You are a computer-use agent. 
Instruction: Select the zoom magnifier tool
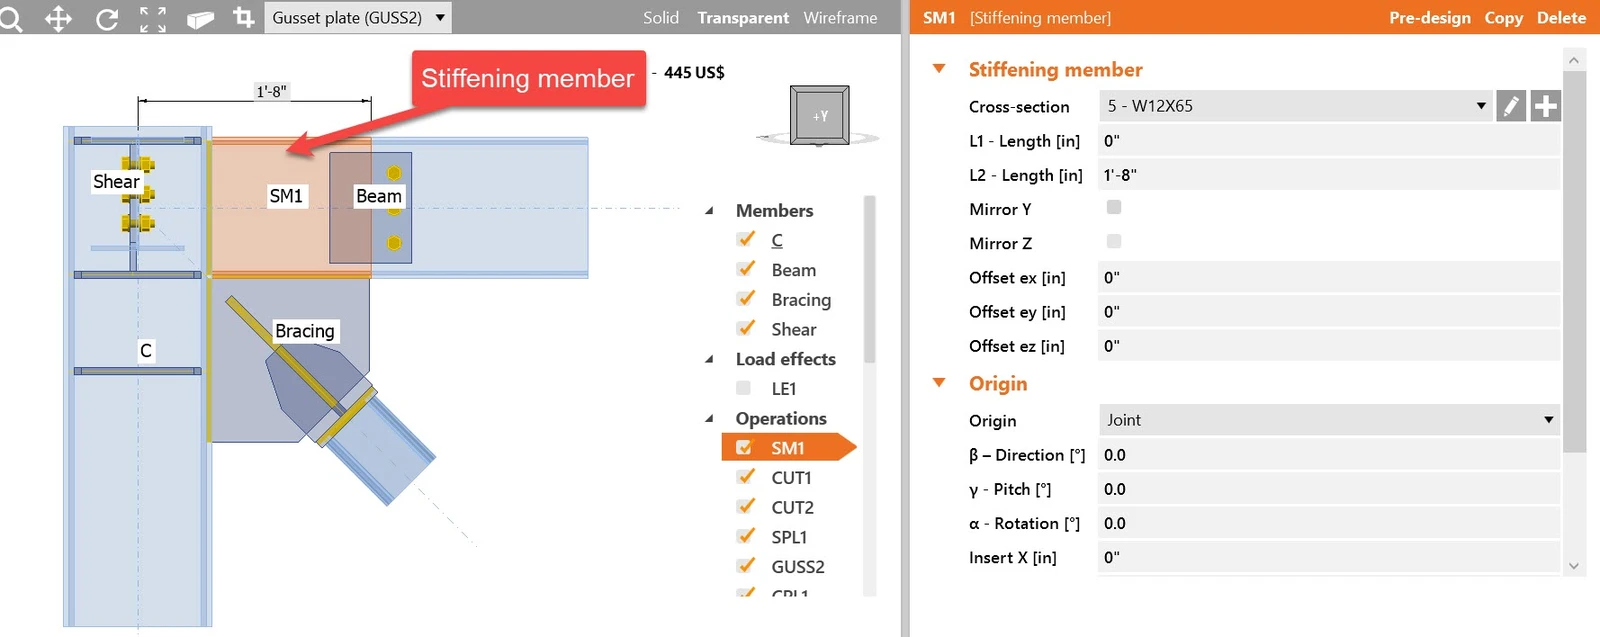tap(10, 18)
